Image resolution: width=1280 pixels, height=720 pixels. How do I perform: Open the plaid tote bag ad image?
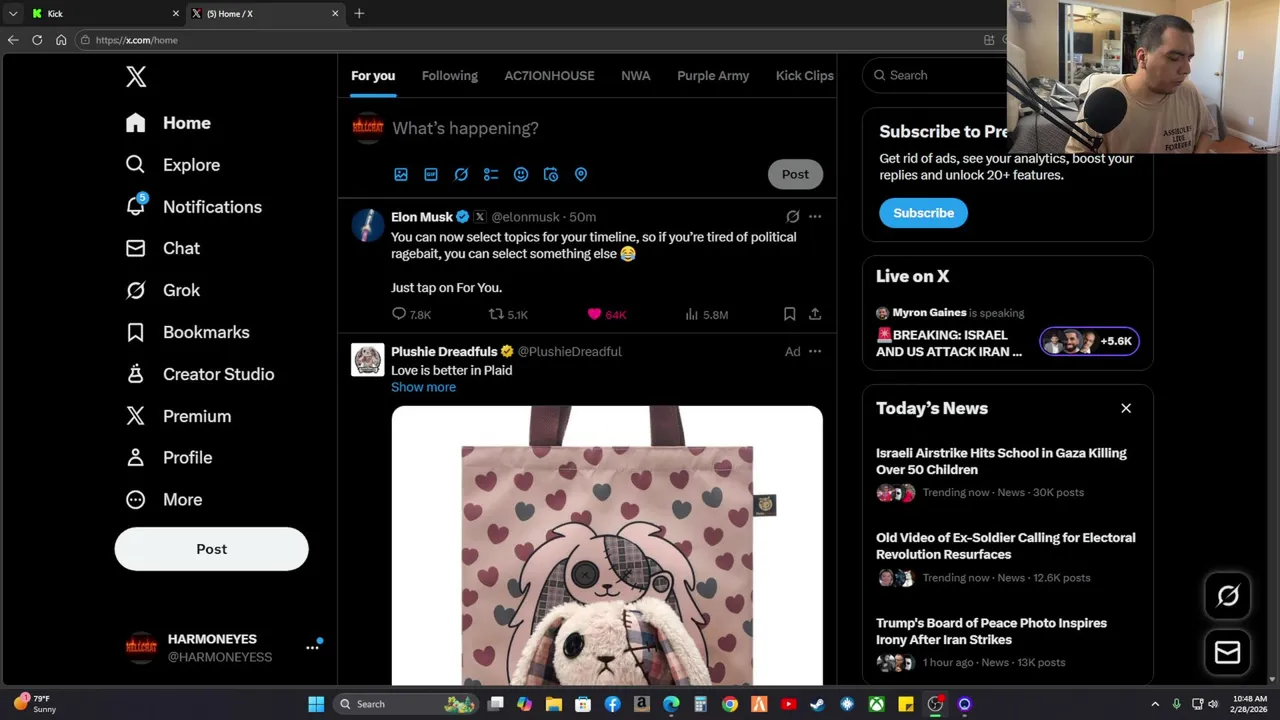[607, 545]
